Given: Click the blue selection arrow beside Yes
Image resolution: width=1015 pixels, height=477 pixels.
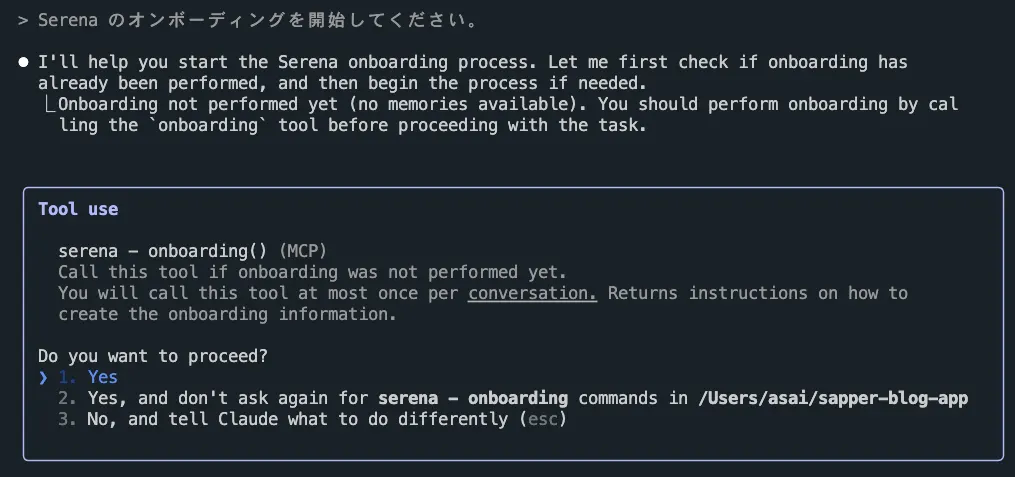Looking at the screenshot, I should (43, 377).
